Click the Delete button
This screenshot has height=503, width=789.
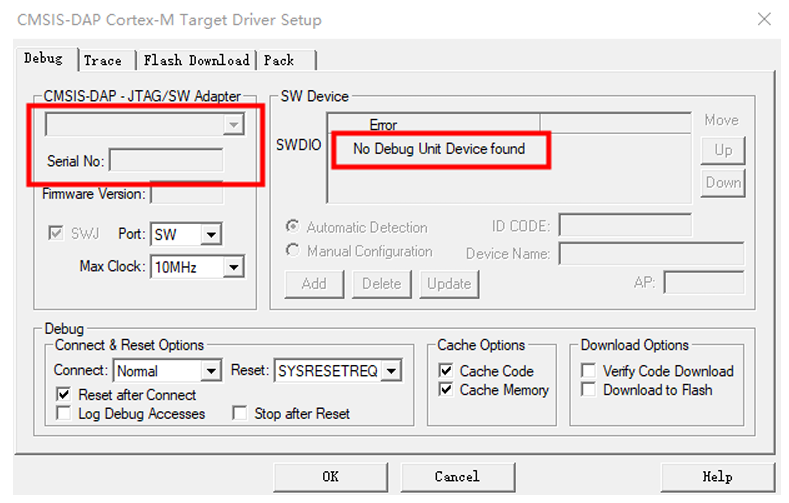[x=382, y=284]
